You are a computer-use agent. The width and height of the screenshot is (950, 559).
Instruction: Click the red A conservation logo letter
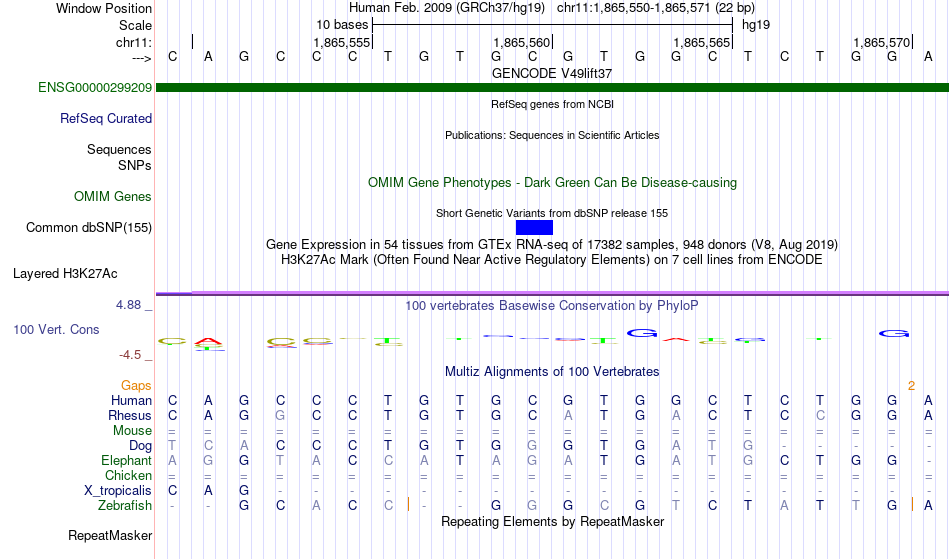208,342
